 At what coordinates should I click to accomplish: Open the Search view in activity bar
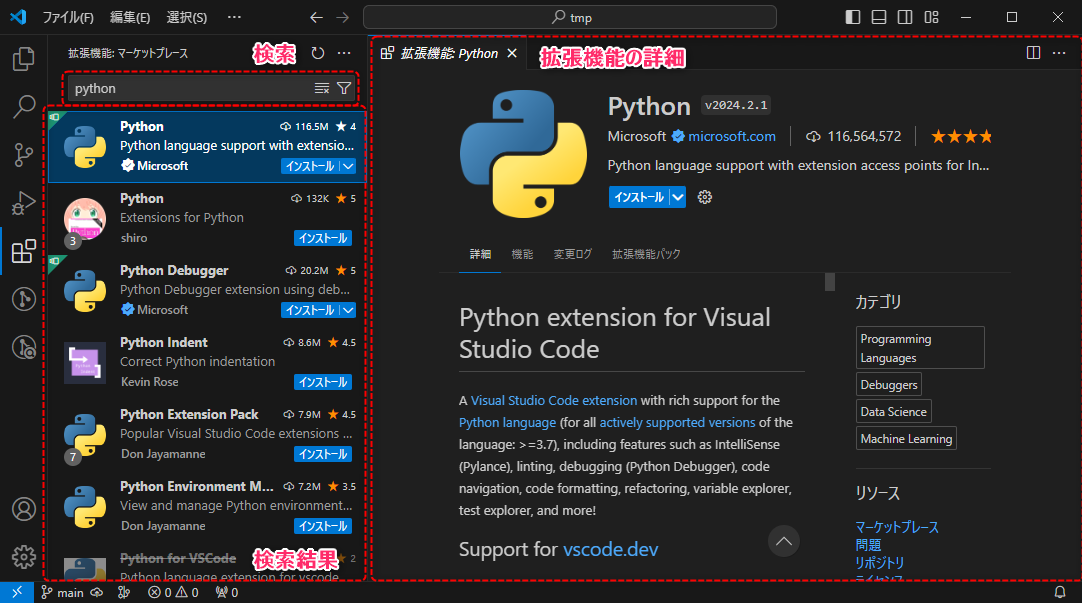23,107
